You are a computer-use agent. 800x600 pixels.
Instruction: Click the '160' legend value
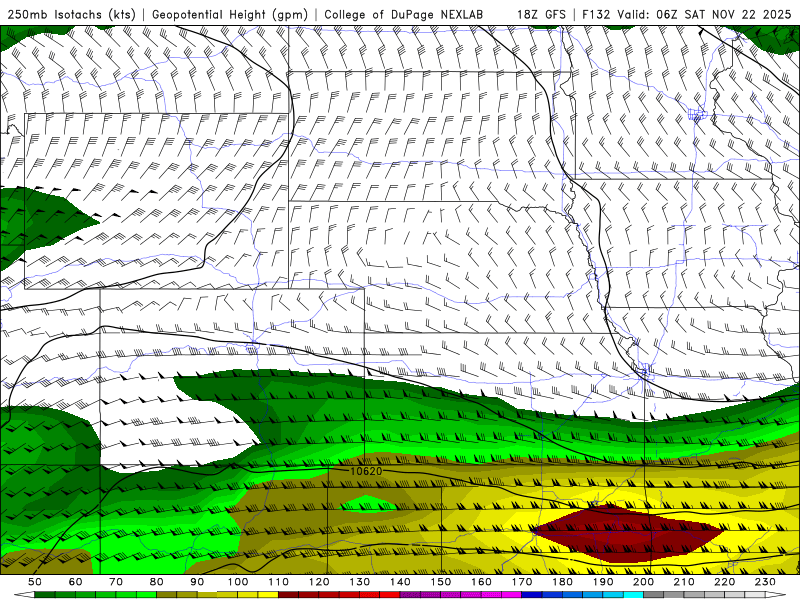point(481,582)
